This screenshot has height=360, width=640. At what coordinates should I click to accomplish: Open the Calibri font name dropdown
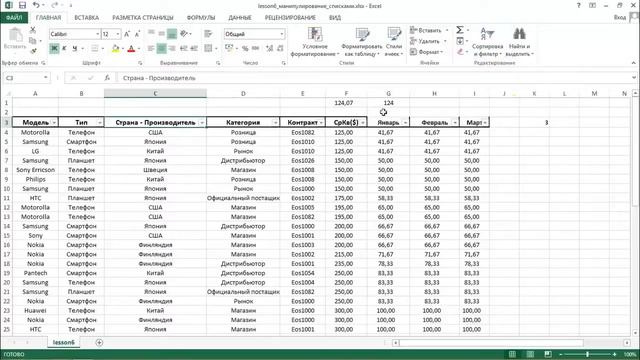click(98, 34)
